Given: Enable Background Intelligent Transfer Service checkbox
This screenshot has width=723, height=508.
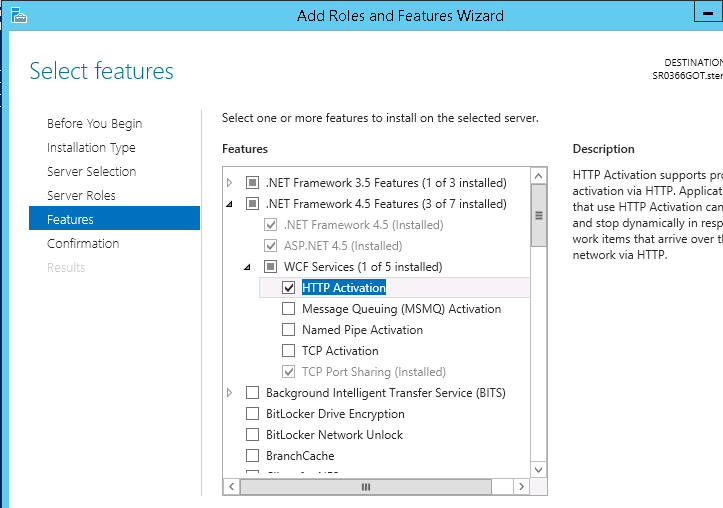Looking at the screenshot, I should [252, 393].
